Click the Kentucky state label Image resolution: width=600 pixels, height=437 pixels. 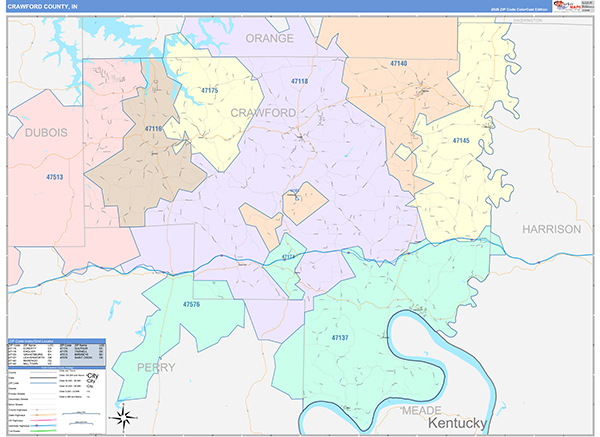[x=457, y=423]
